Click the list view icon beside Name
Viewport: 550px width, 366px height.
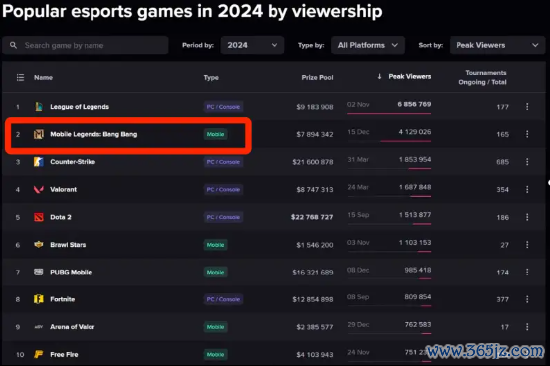point(20,77)
